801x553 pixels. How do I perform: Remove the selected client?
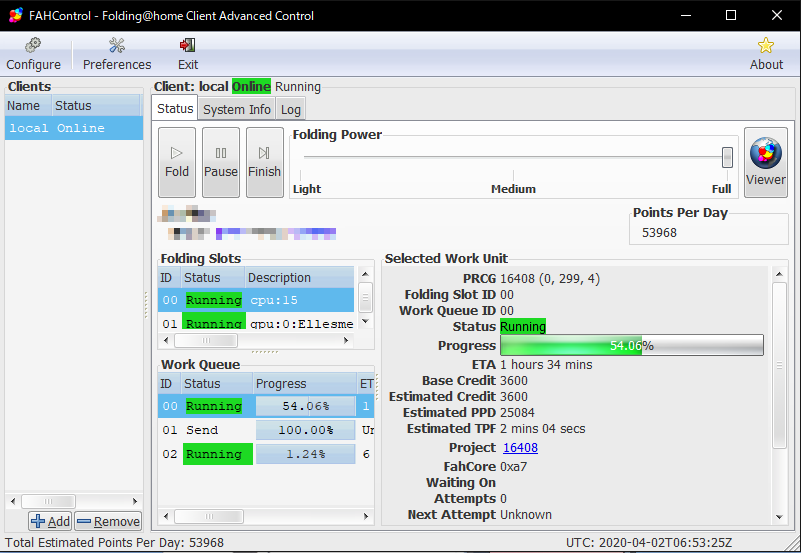coord(108,521)
